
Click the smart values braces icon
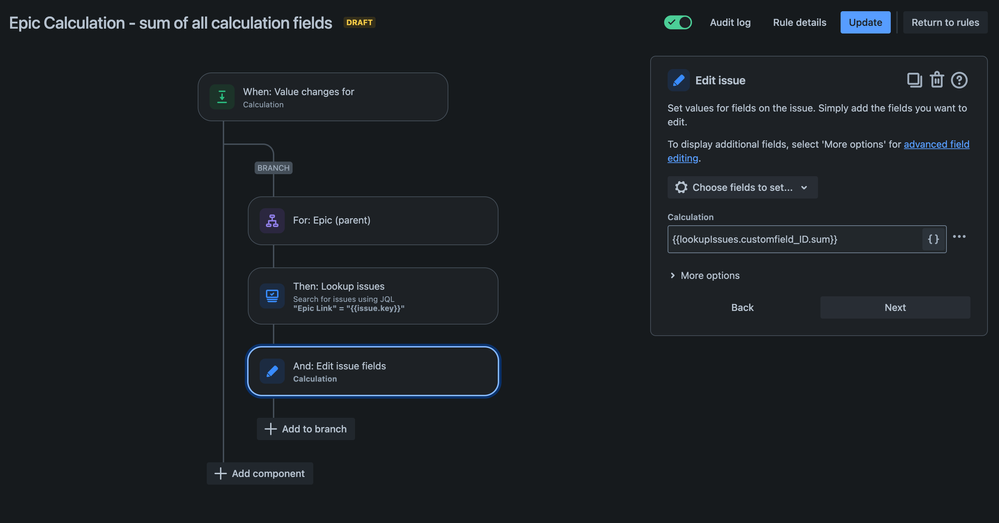click(933, 239)
